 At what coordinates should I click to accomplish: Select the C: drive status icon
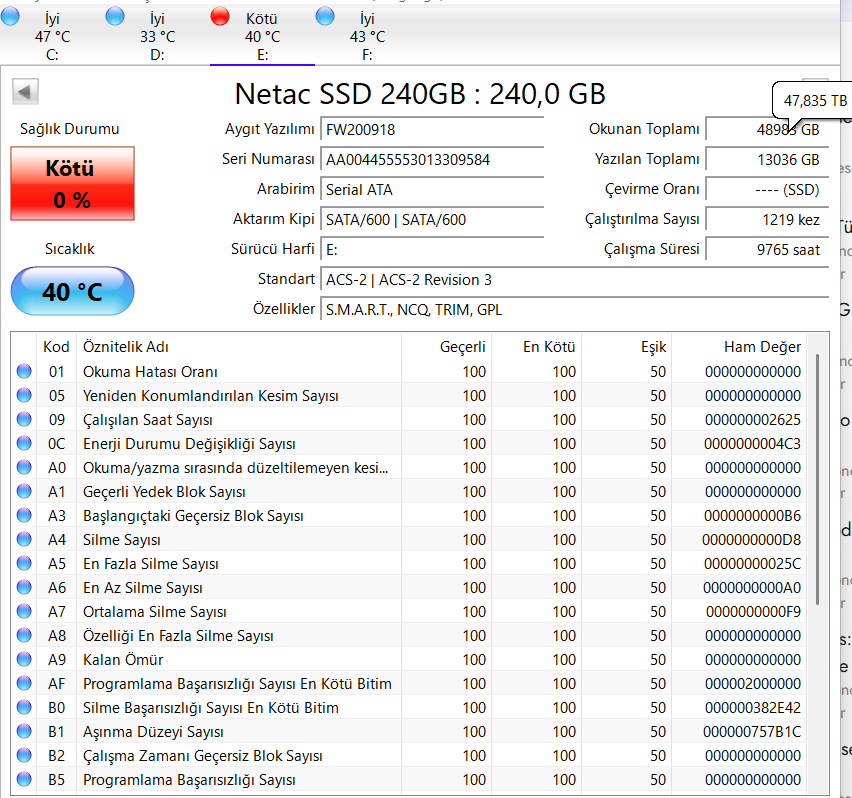(10, 16)
